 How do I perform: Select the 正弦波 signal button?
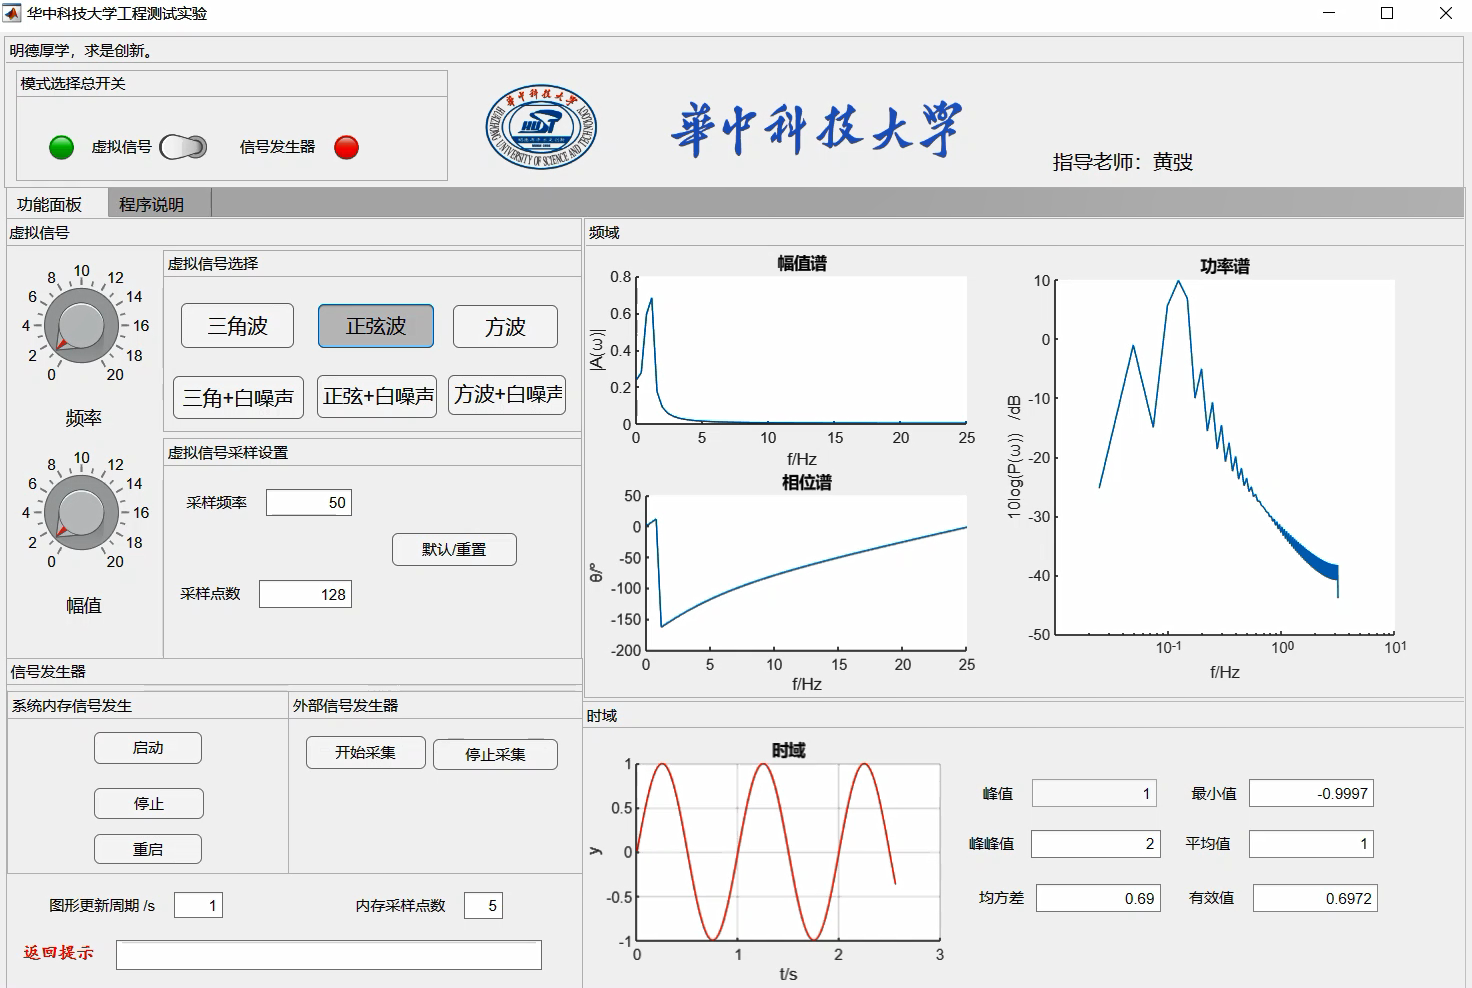(376, 326)
